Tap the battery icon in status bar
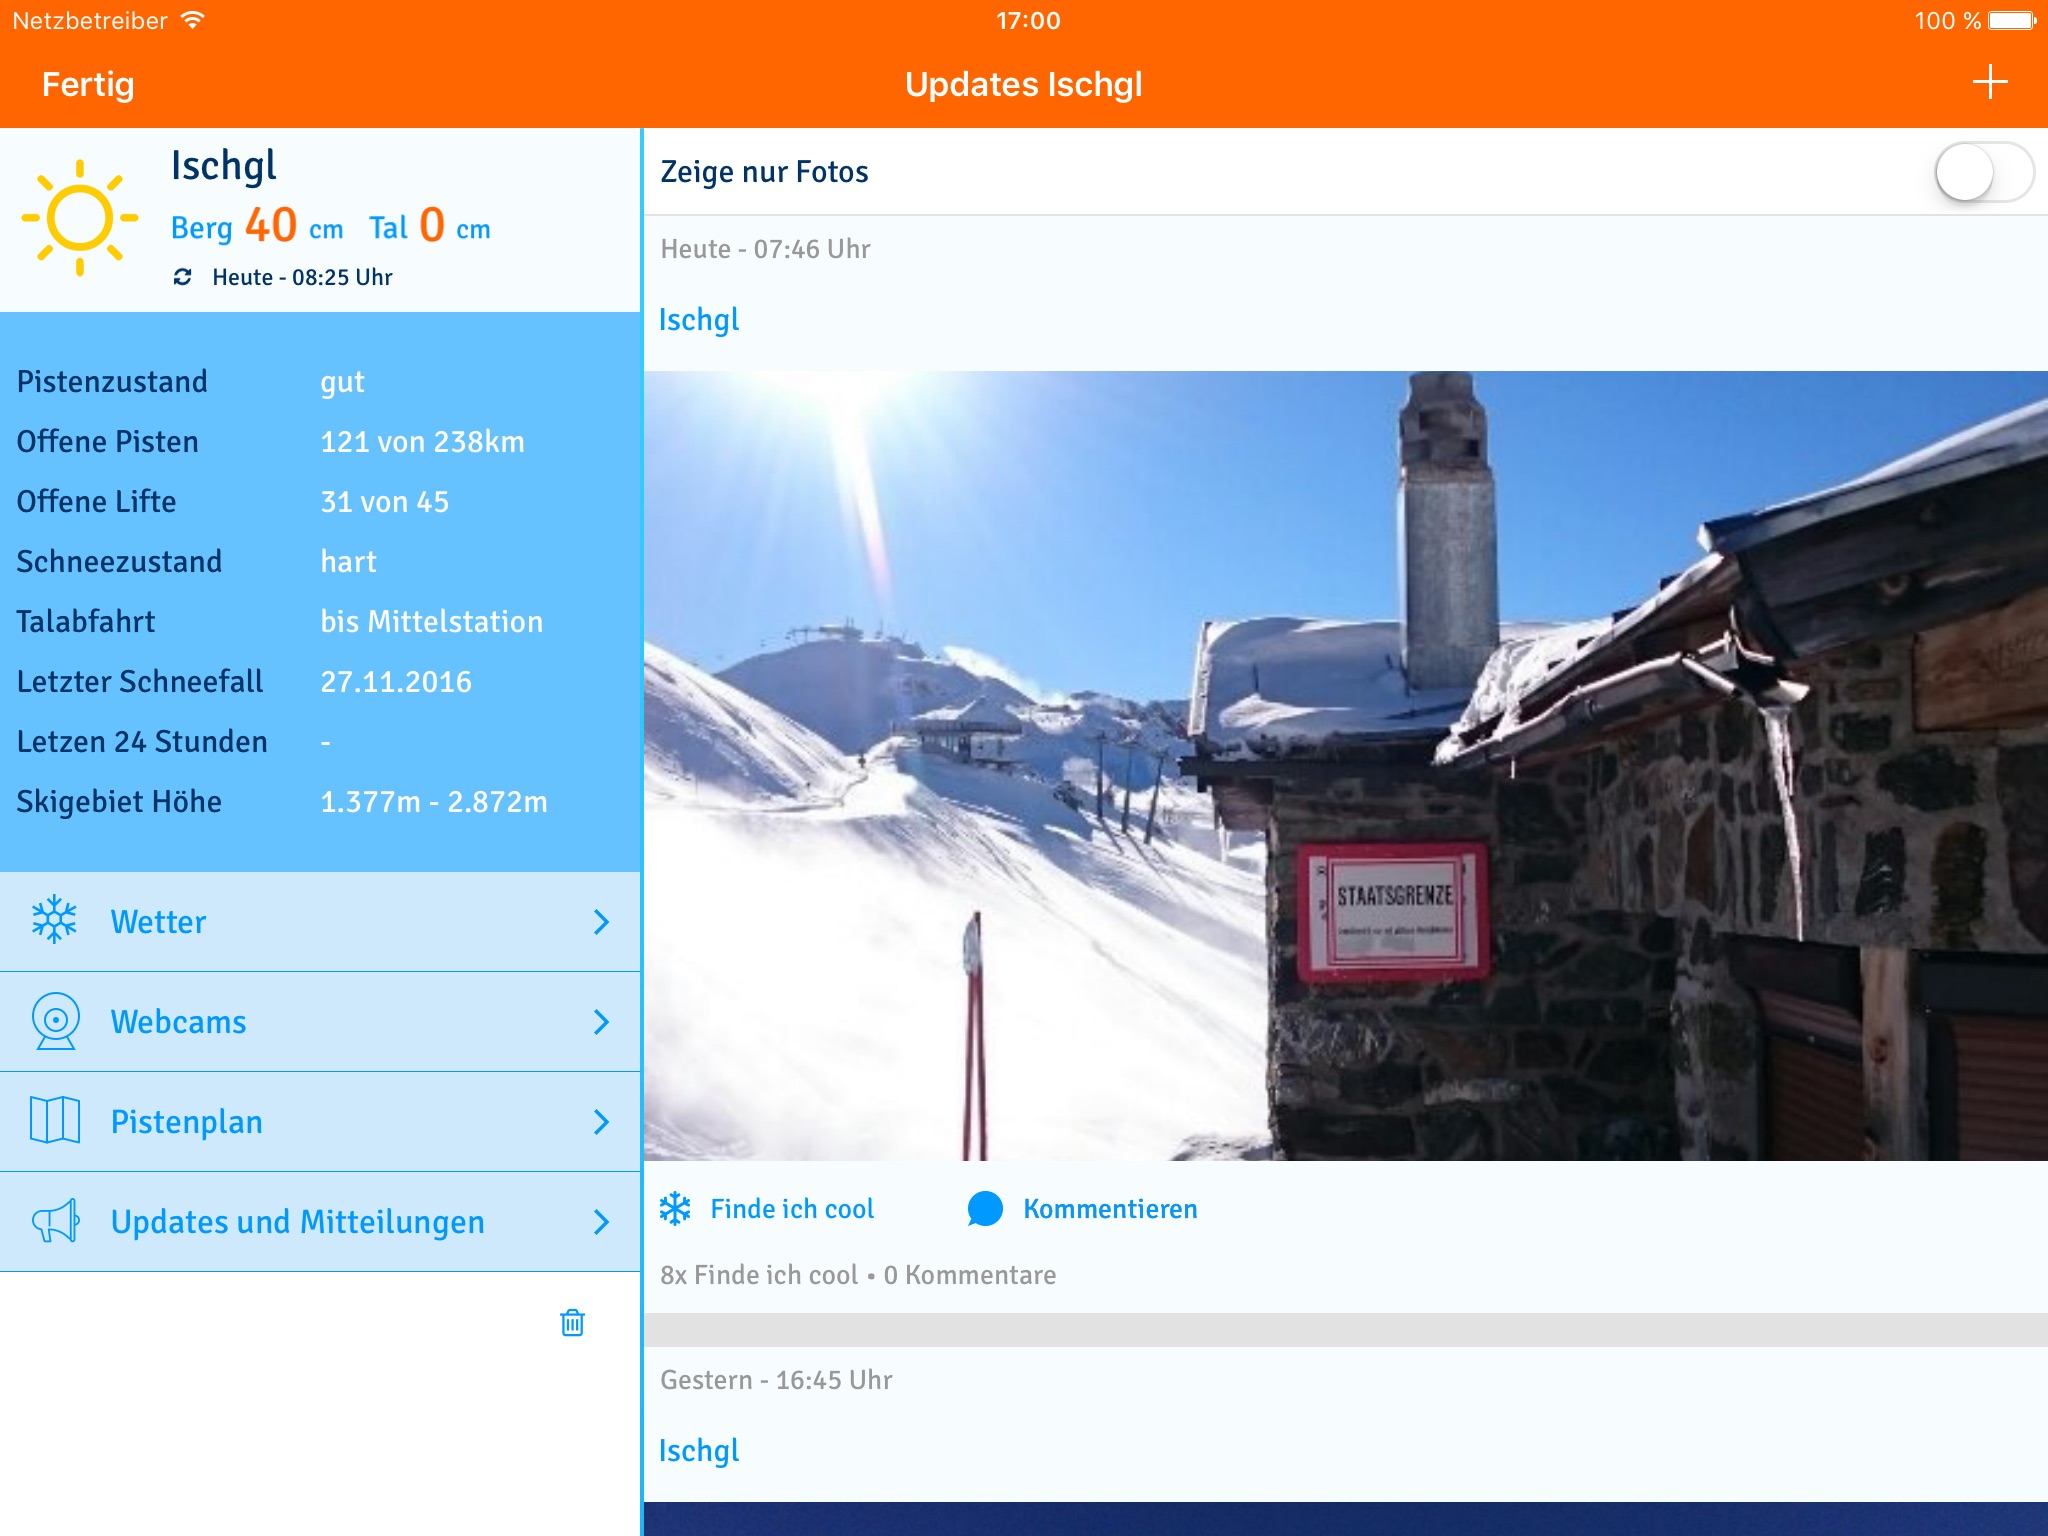The width and height of the screenshot is (2048, 1536). [x=2012, y=21]
